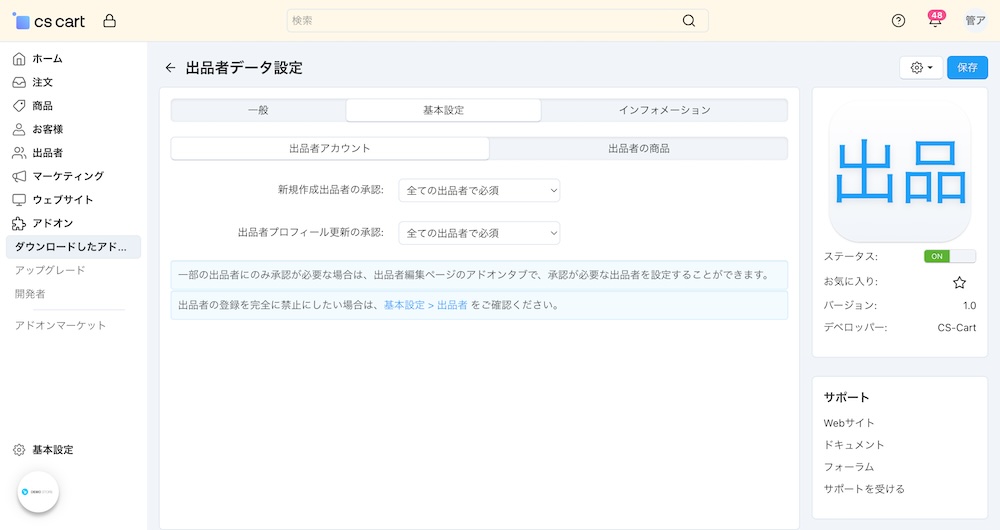Open the 新規作成出品者の承認 dropdown
The height and width of the screenshot is (530, 1000).
click(479, 190)
